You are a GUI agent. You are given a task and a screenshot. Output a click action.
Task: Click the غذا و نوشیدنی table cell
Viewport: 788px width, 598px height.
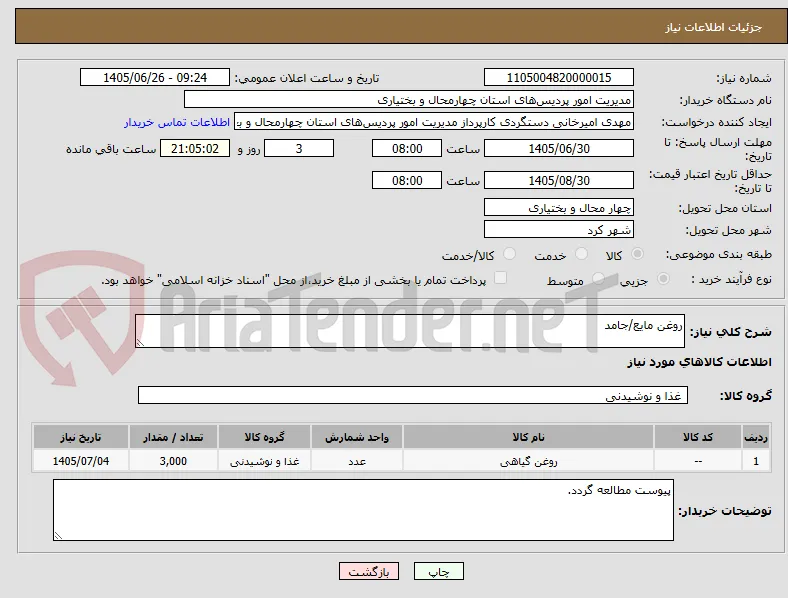tap(264, 461)
